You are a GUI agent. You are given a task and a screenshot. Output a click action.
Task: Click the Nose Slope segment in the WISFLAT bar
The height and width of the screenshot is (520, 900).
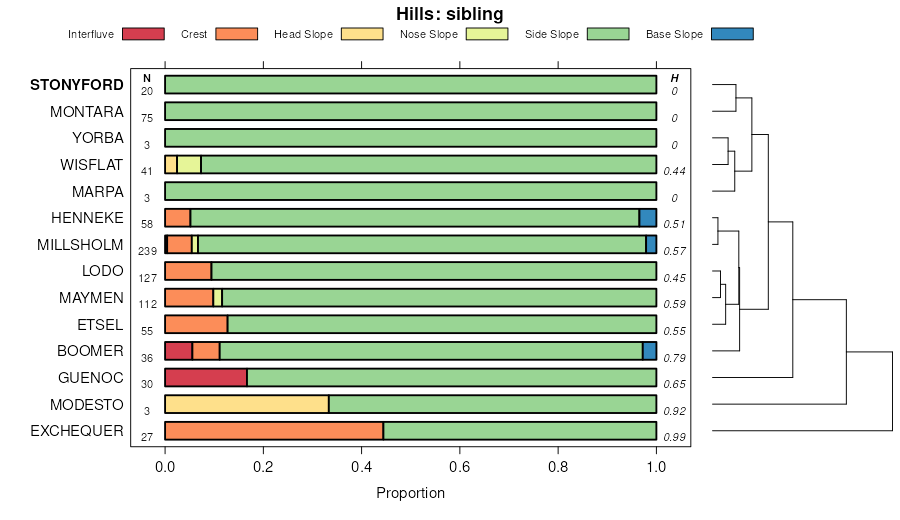189,164
